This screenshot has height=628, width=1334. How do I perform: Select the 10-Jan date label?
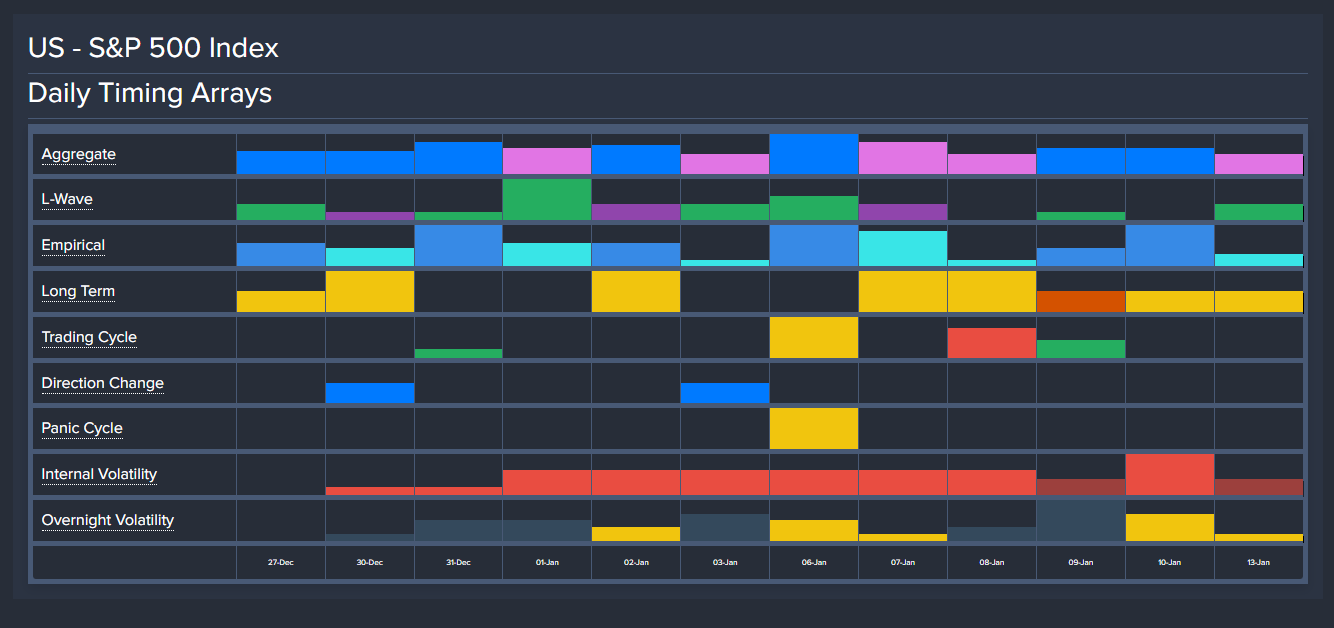[1170, 562]
